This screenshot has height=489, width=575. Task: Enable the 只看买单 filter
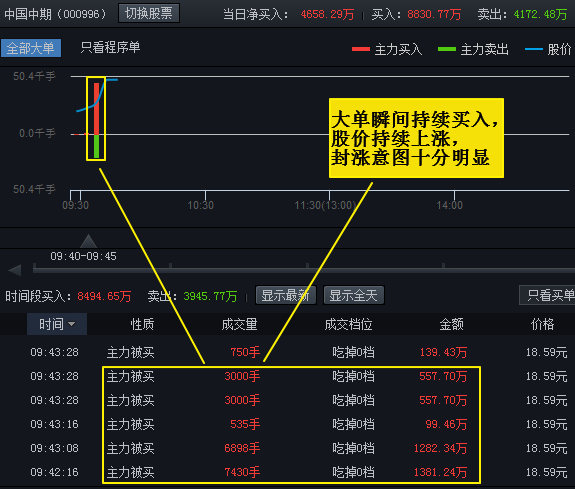pyautogui.click(x=548, y=295)
